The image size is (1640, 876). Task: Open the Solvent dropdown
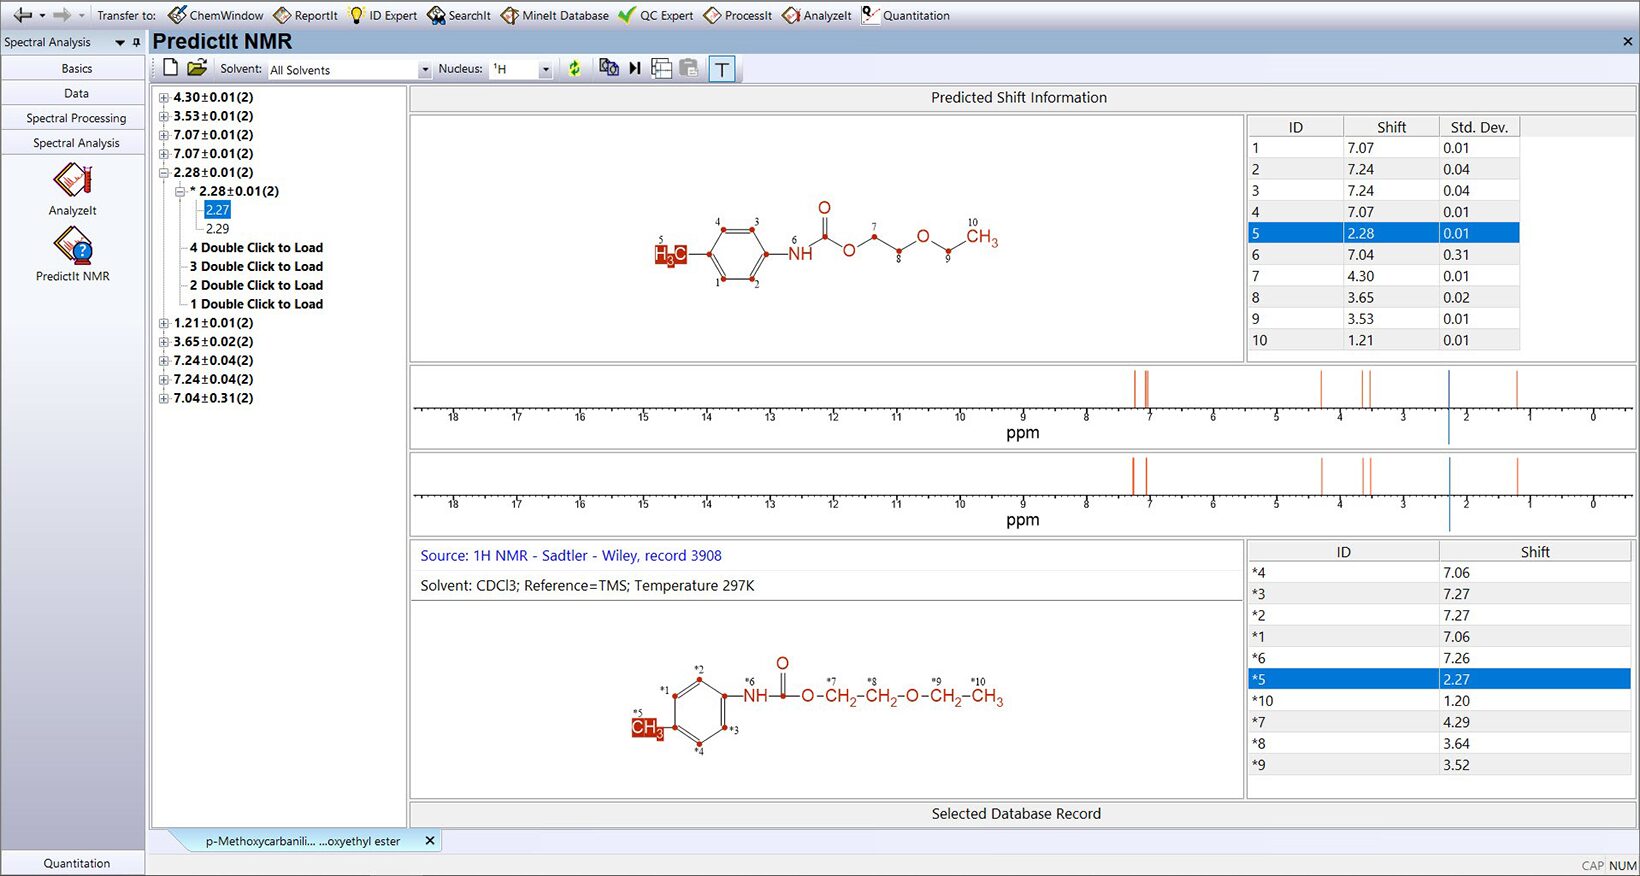click(x=425, y=70)
